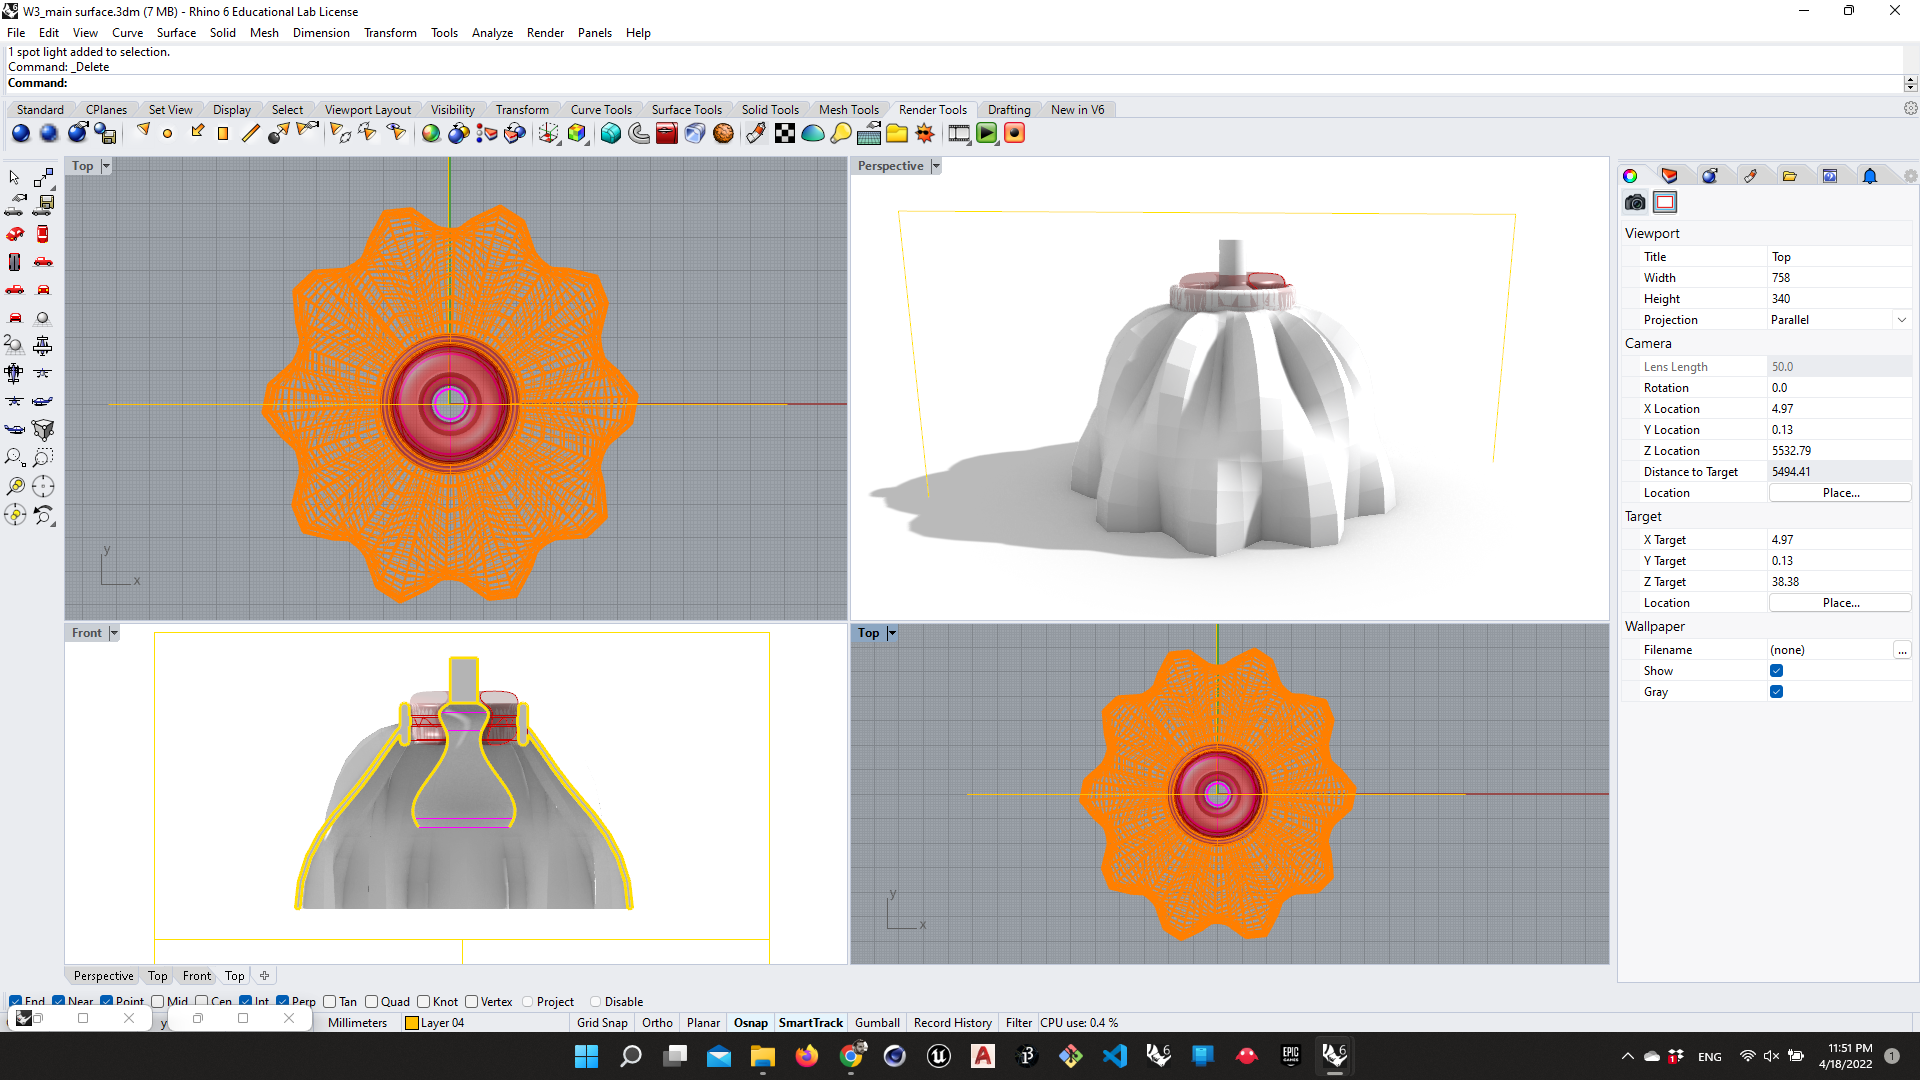
Task: Disable the Show checkbox under Wallpaper
Action: [x=1777, y=670]
